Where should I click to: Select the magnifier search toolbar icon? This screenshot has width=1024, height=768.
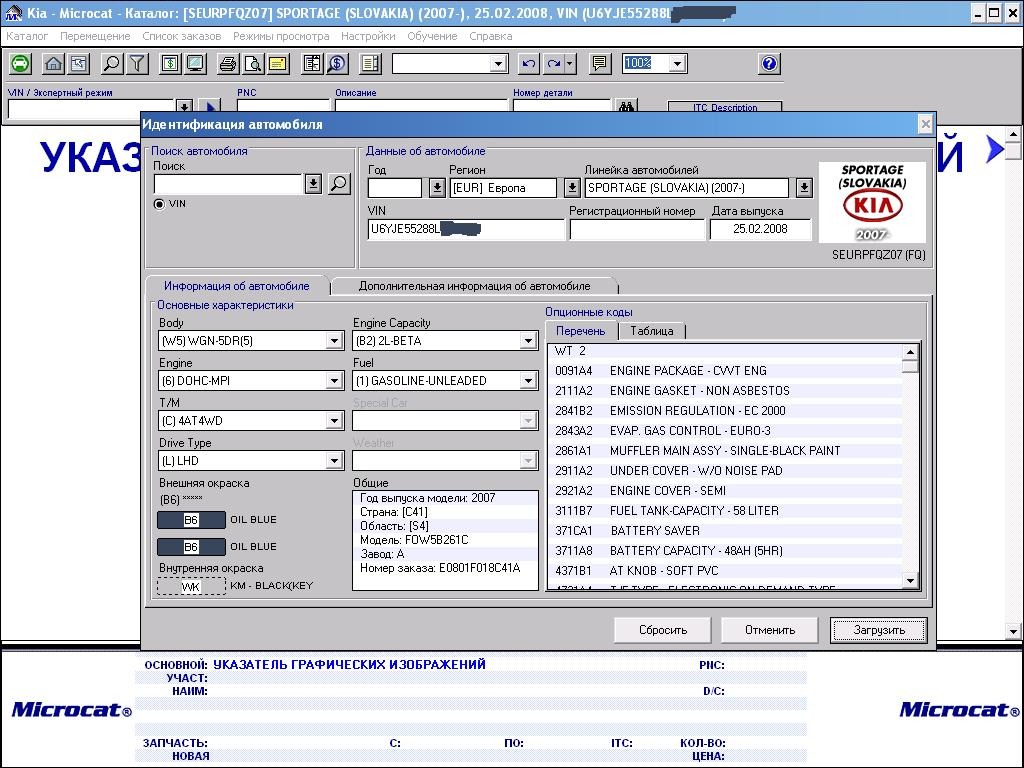112,63
